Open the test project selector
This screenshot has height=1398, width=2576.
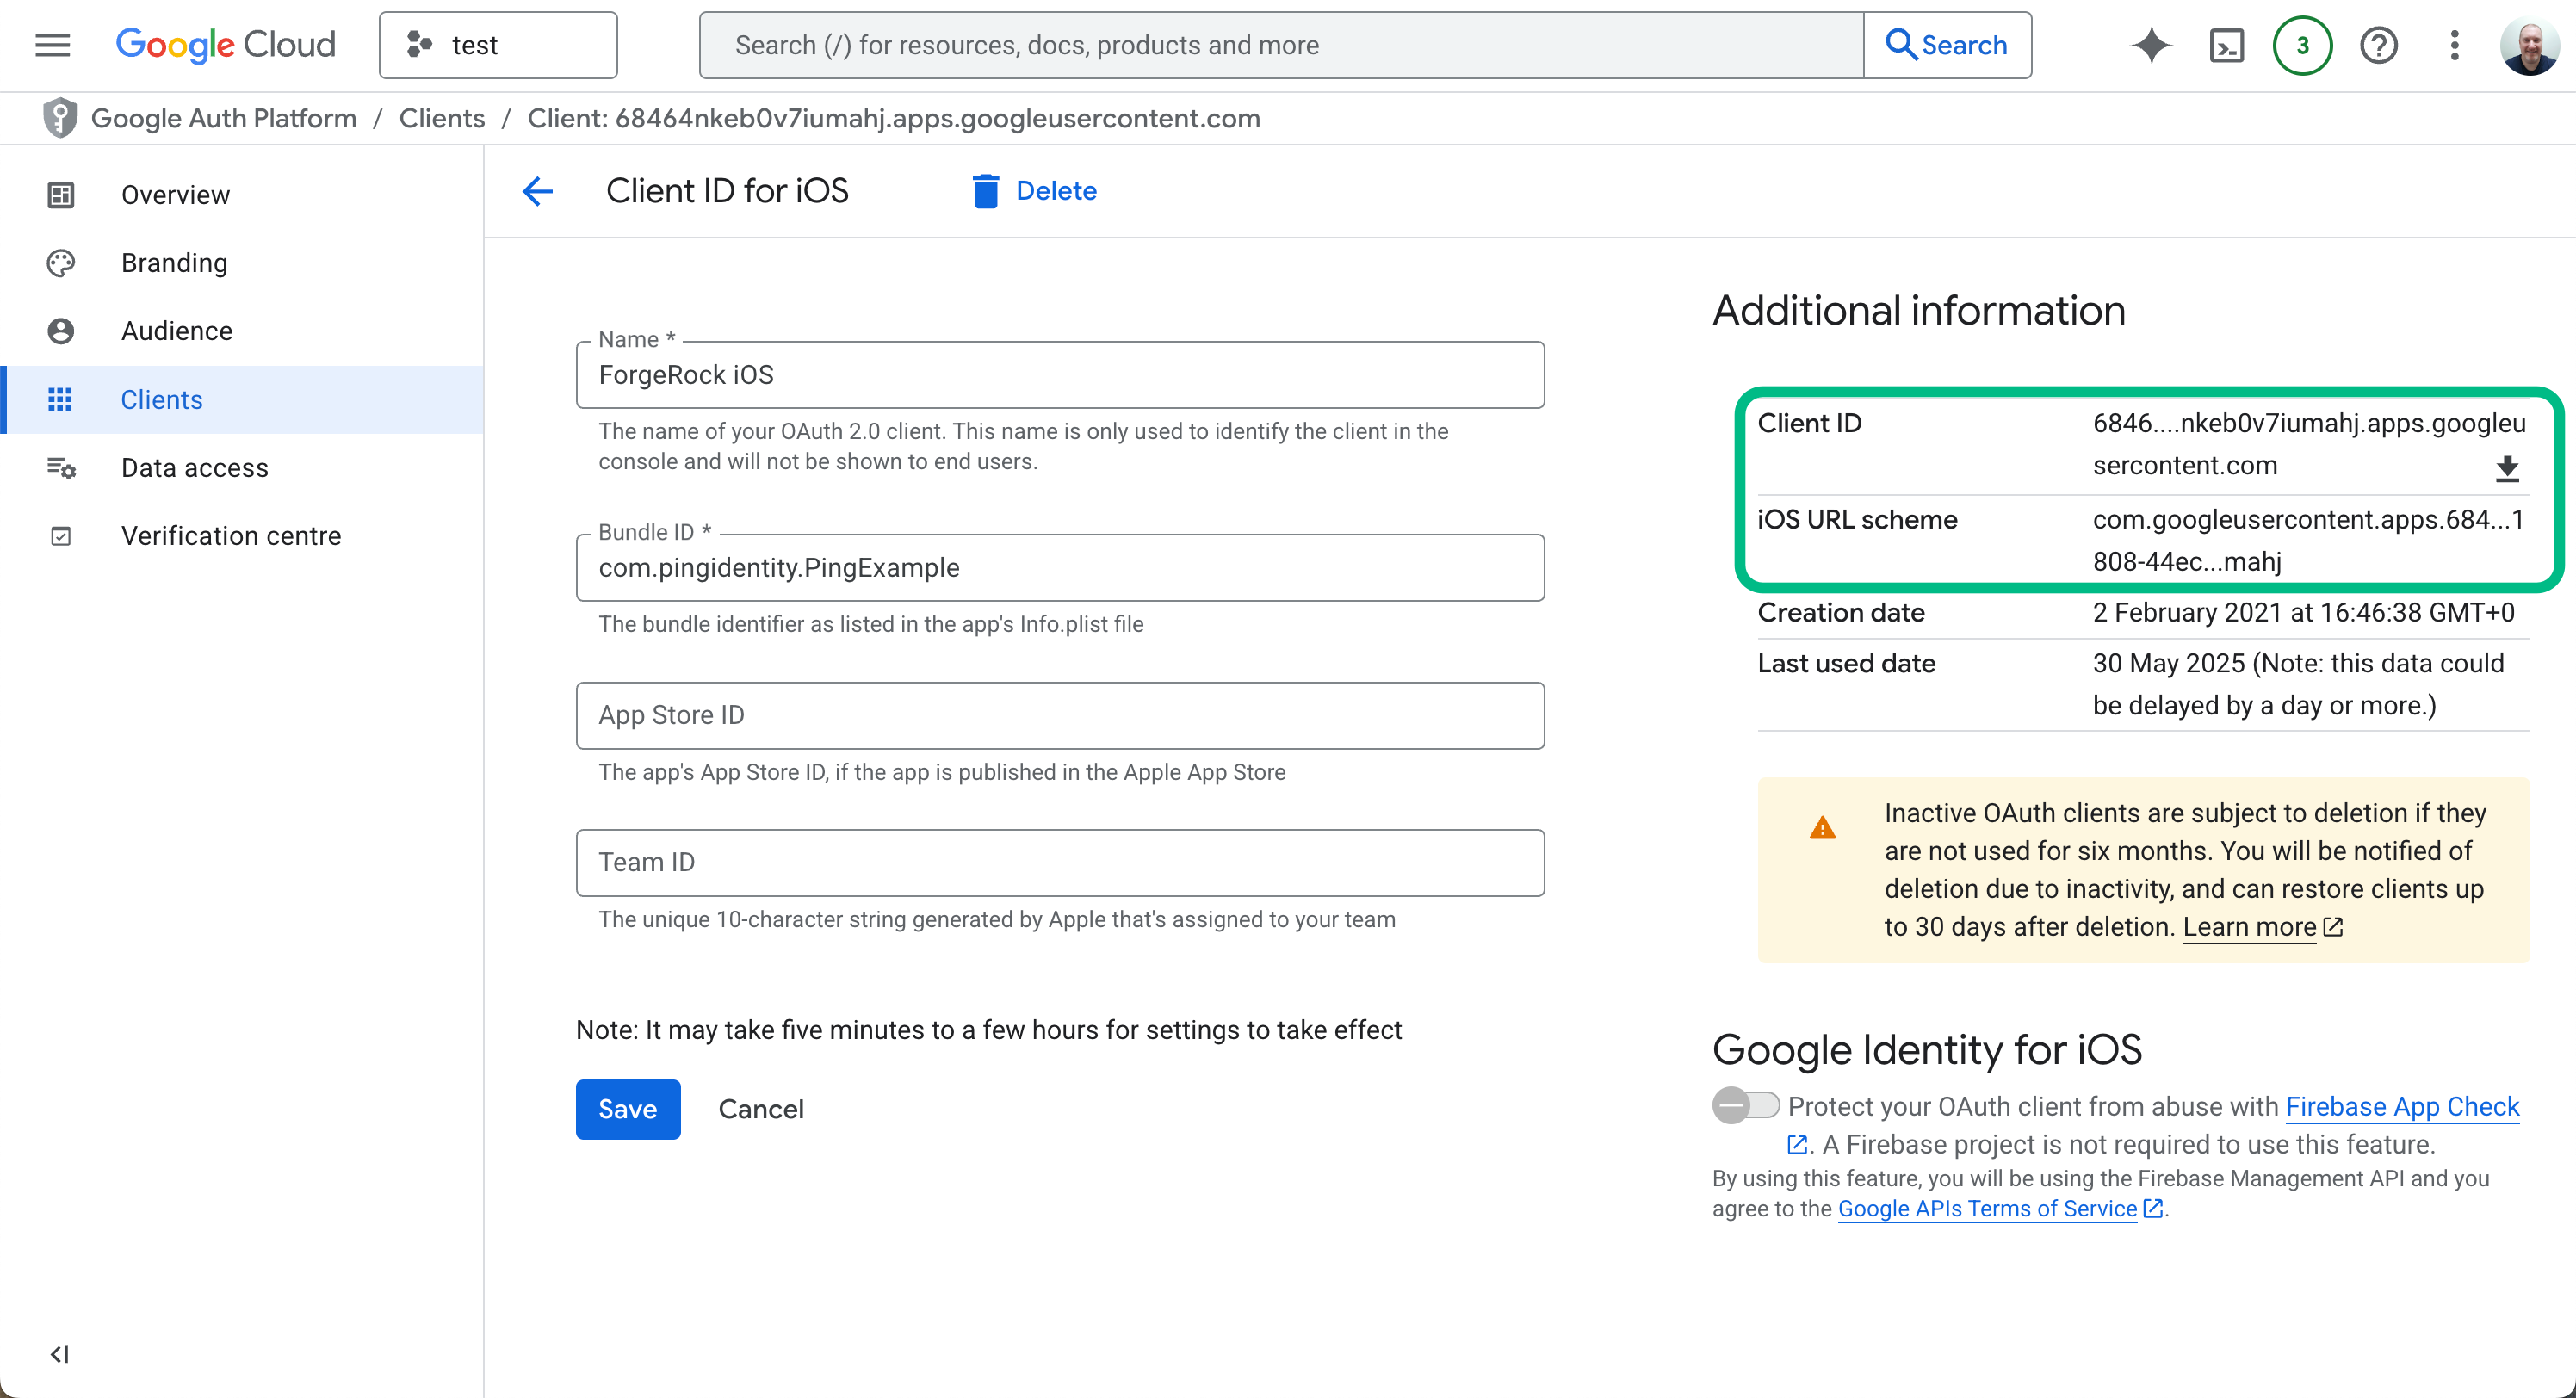tap(498, 45)
